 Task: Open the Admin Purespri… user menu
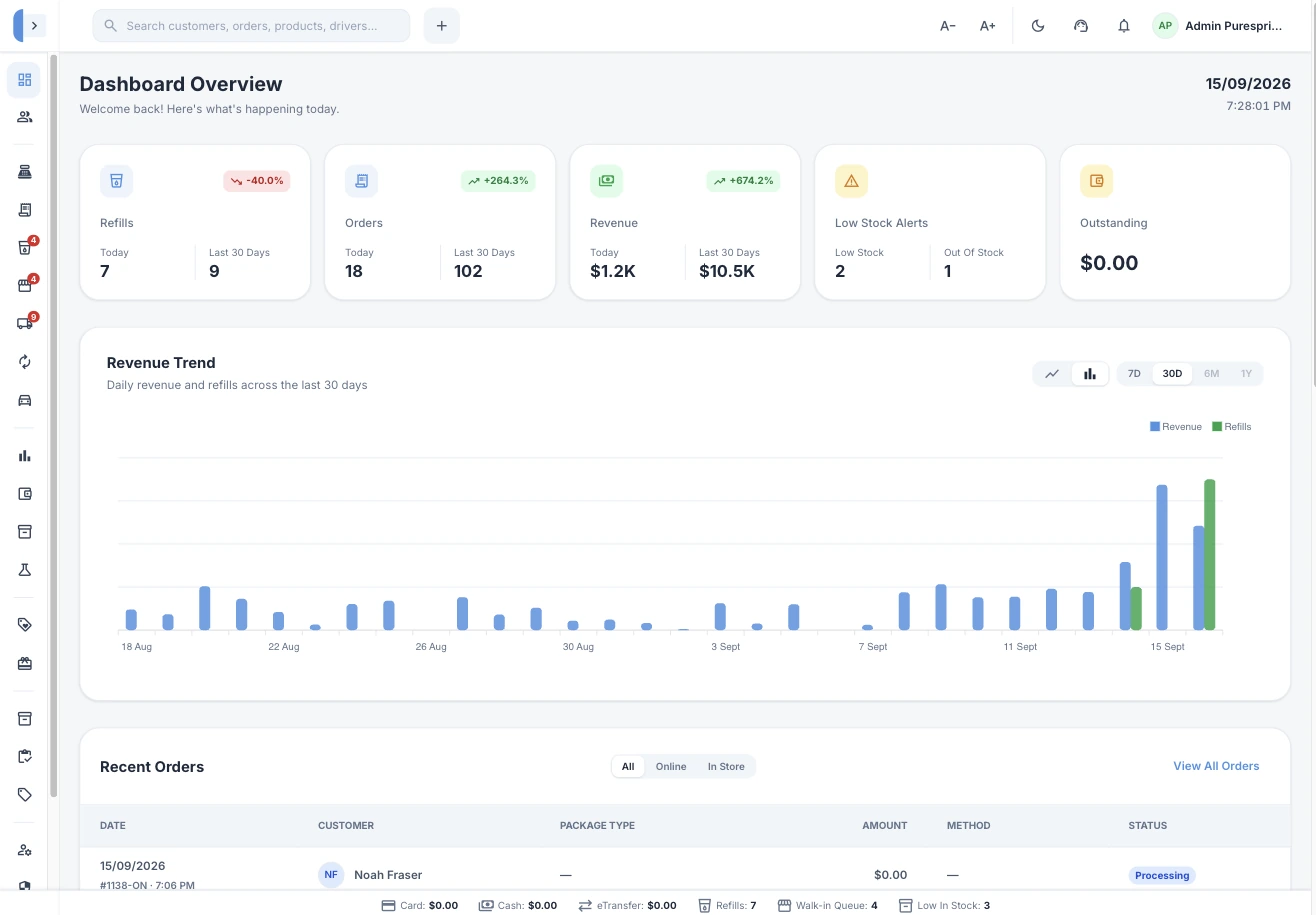1218,26
